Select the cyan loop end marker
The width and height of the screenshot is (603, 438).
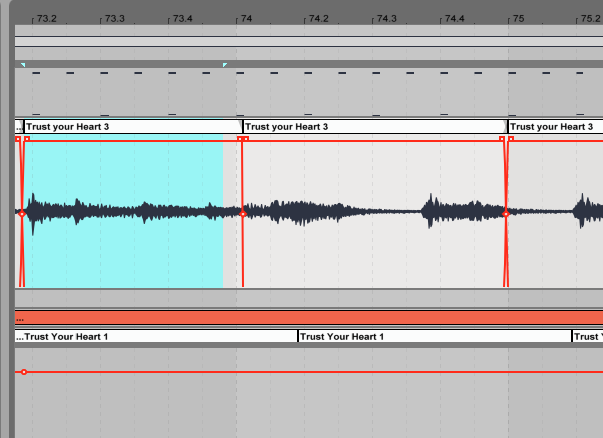coord(225,65)
